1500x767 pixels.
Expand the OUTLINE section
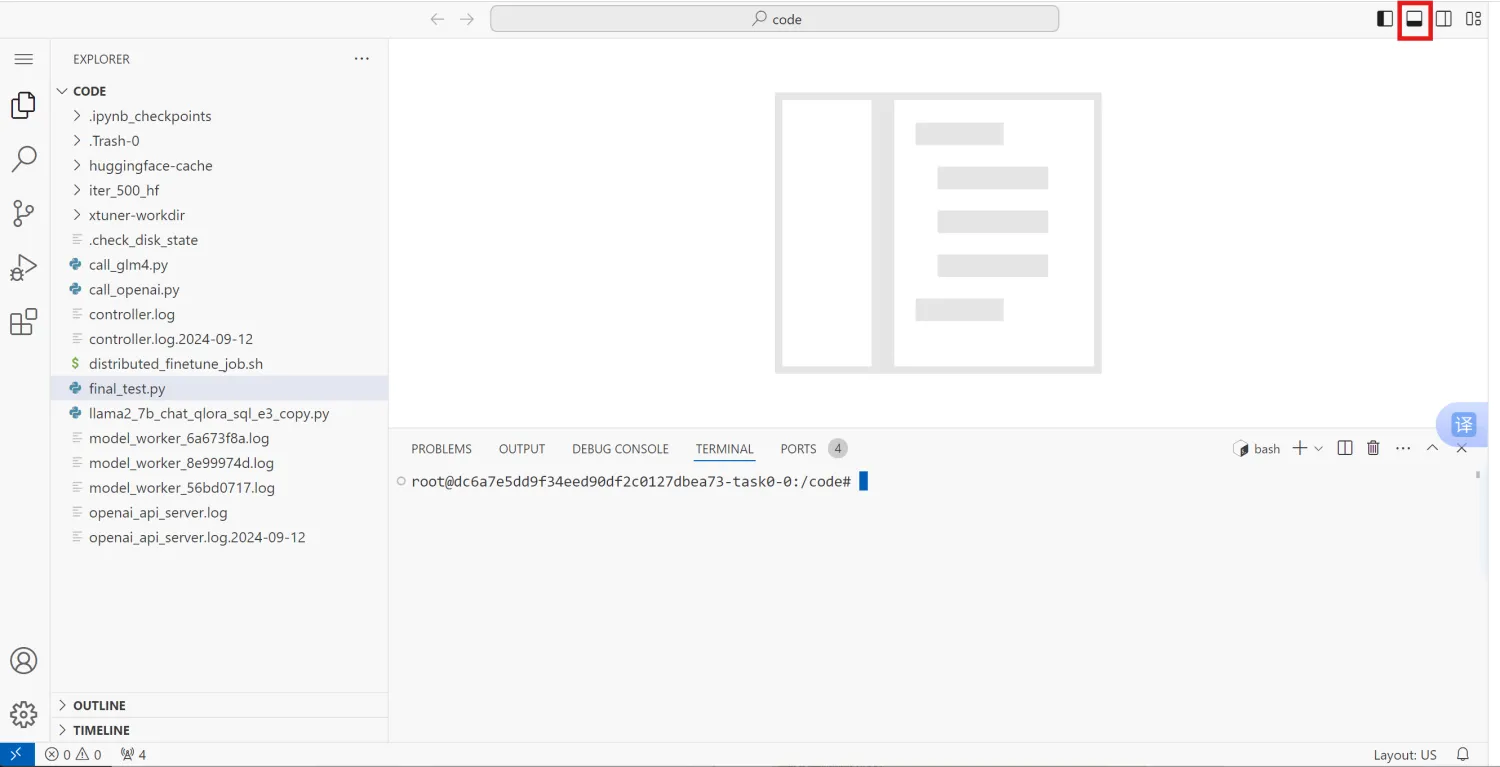(x=99, y=705)
